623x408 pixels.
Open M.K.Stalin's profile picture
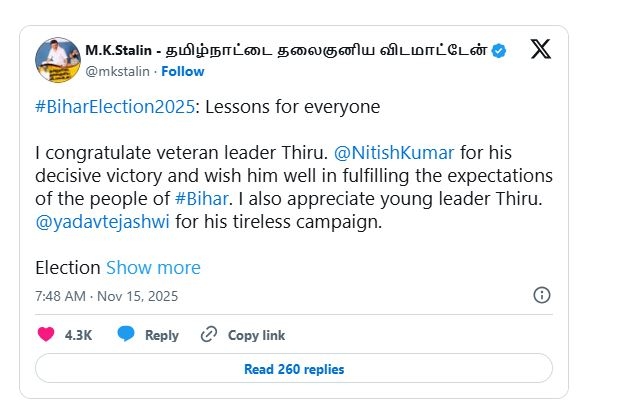click(58, 59)
